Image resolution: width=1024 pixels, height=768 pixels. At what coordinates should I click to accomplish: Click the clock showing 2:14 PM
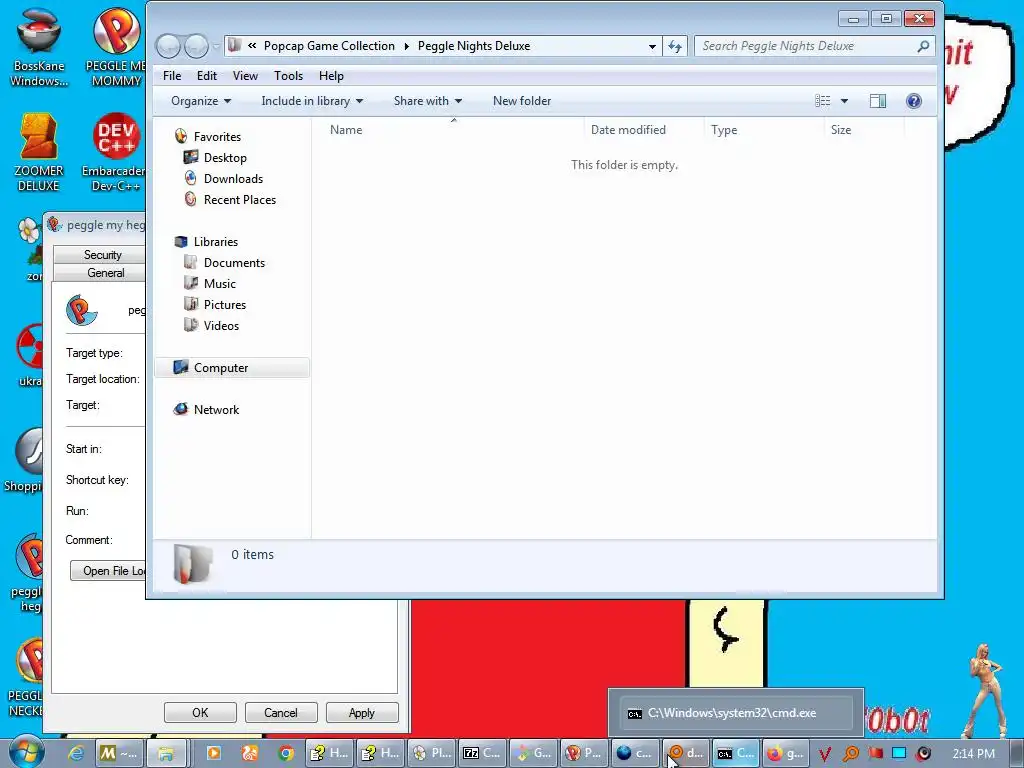click(x=973, y=753)
